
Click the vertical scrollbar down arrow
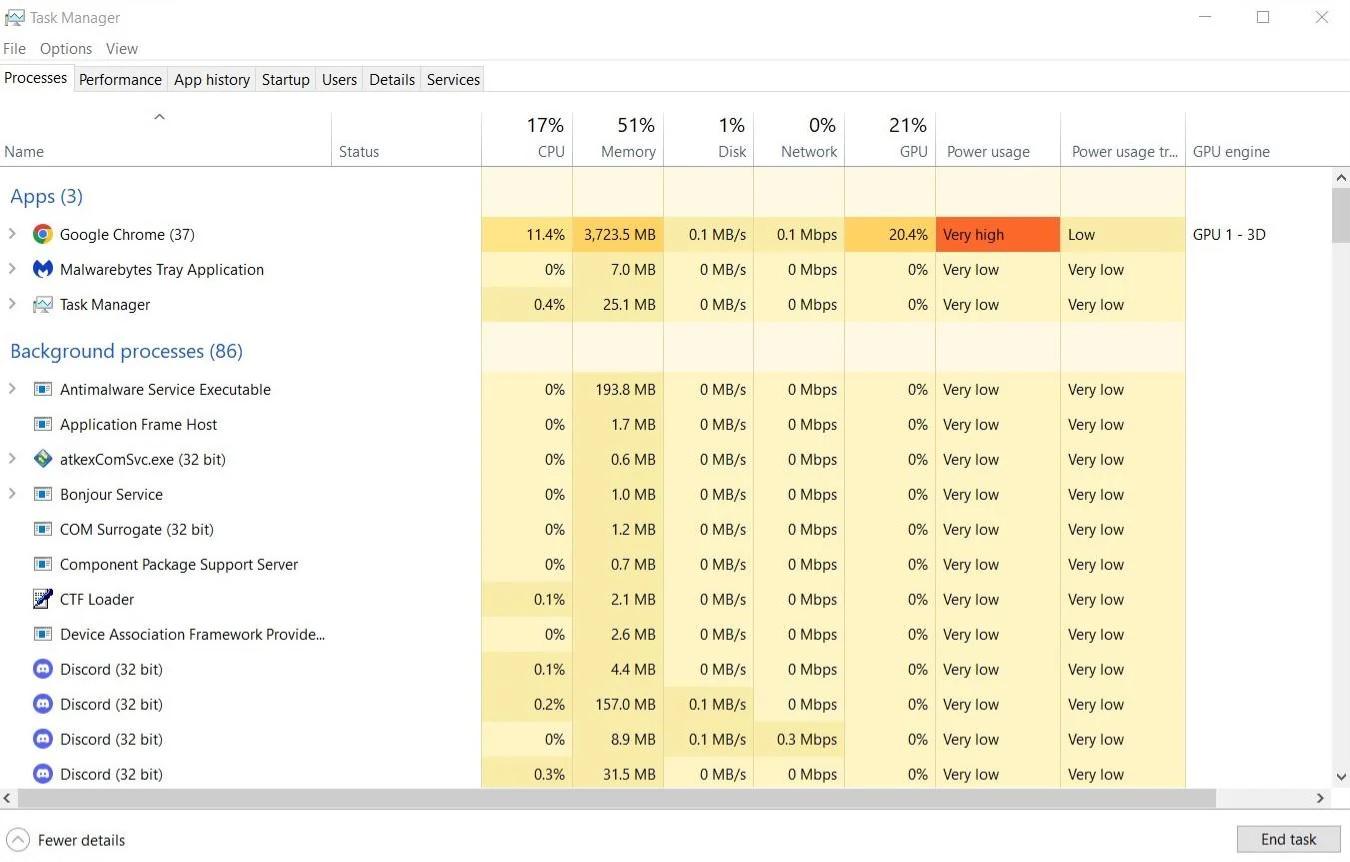[1341, 777]
